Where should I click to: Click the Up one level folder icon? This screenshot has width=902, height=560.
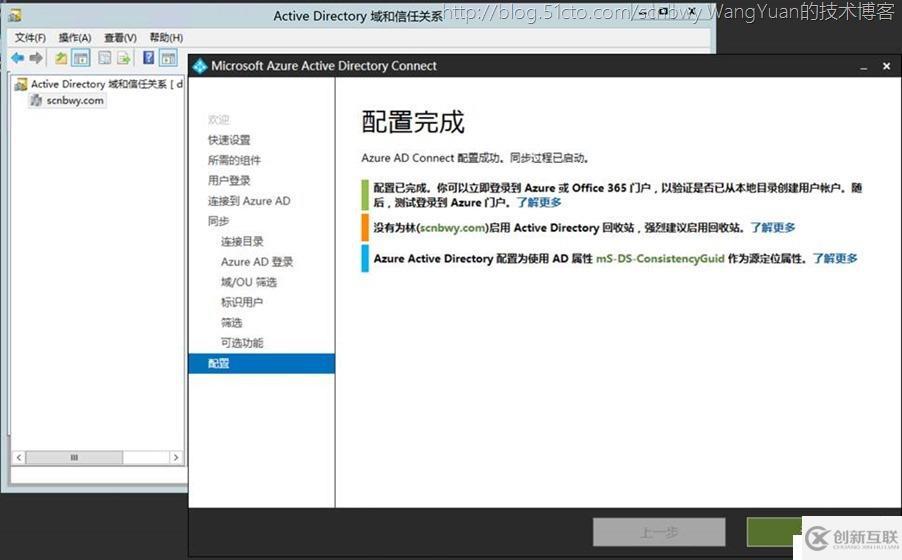[x=61, y=58]
